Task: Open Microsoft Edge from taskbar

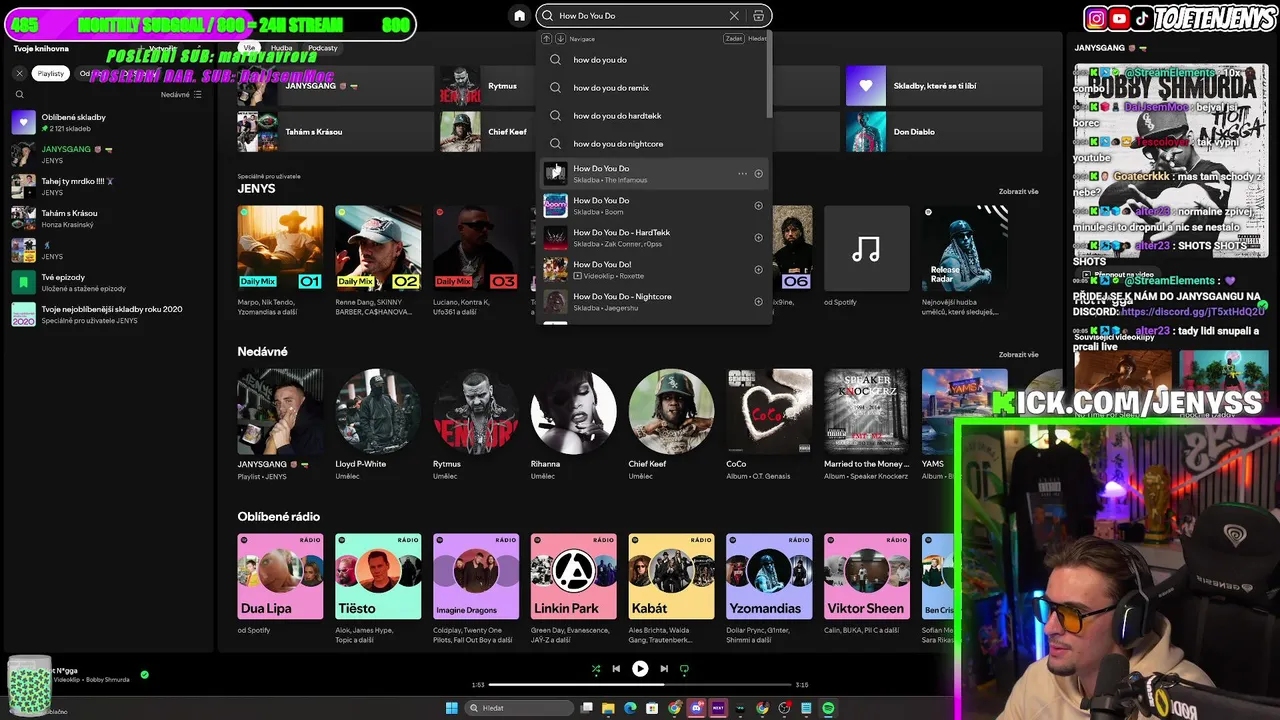Action: click(630, 708)
